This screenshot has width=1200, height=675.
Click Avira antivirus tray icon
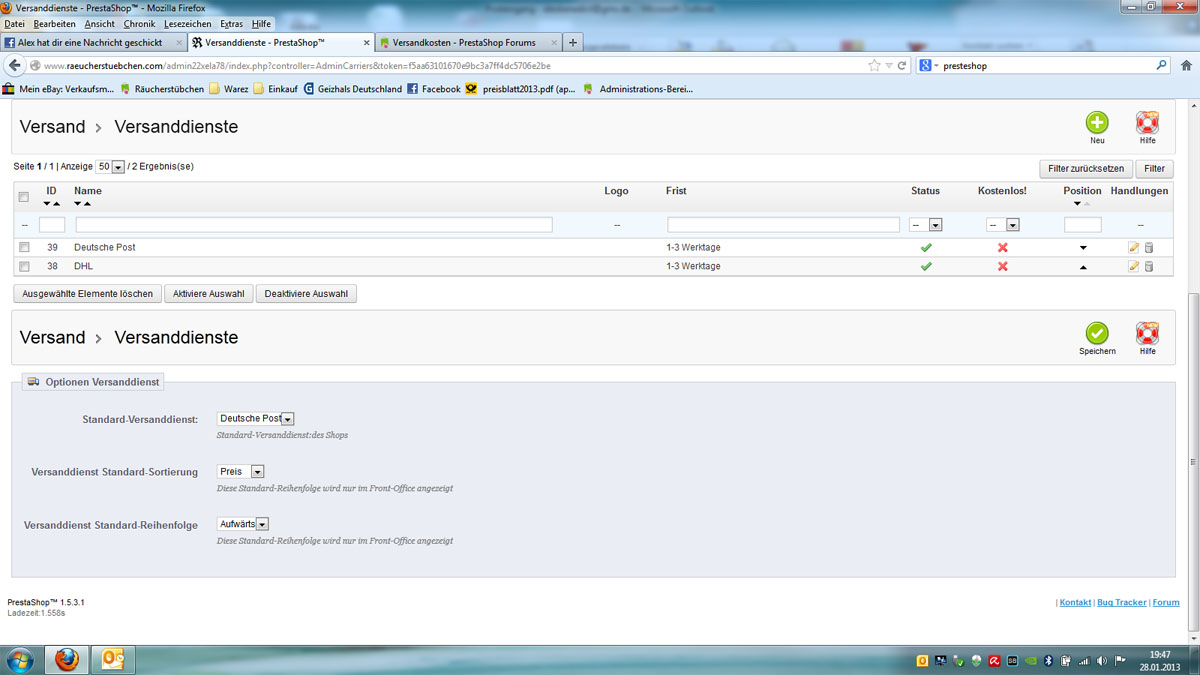coord(994,660)
